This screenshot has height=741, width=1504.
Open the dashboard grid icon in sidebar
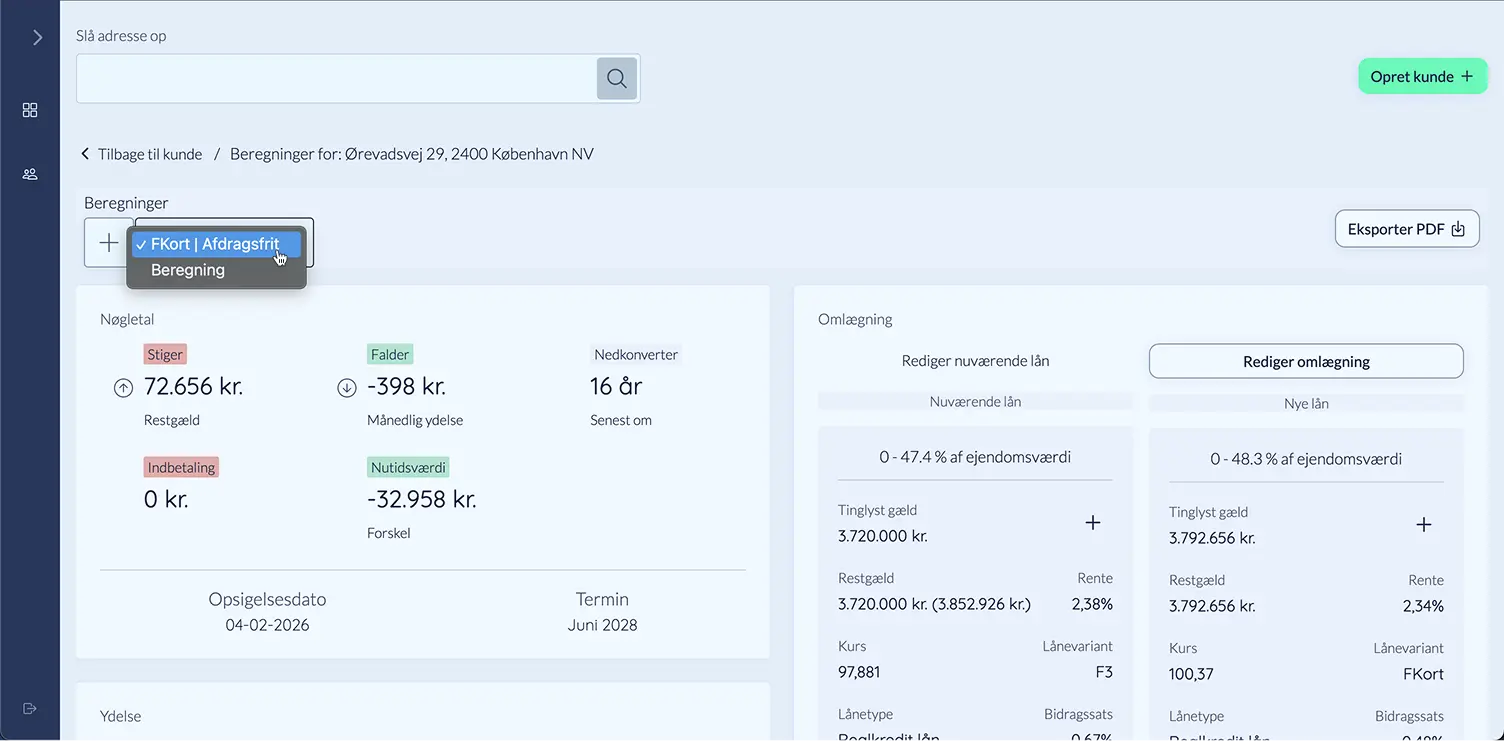pos(30,110)
